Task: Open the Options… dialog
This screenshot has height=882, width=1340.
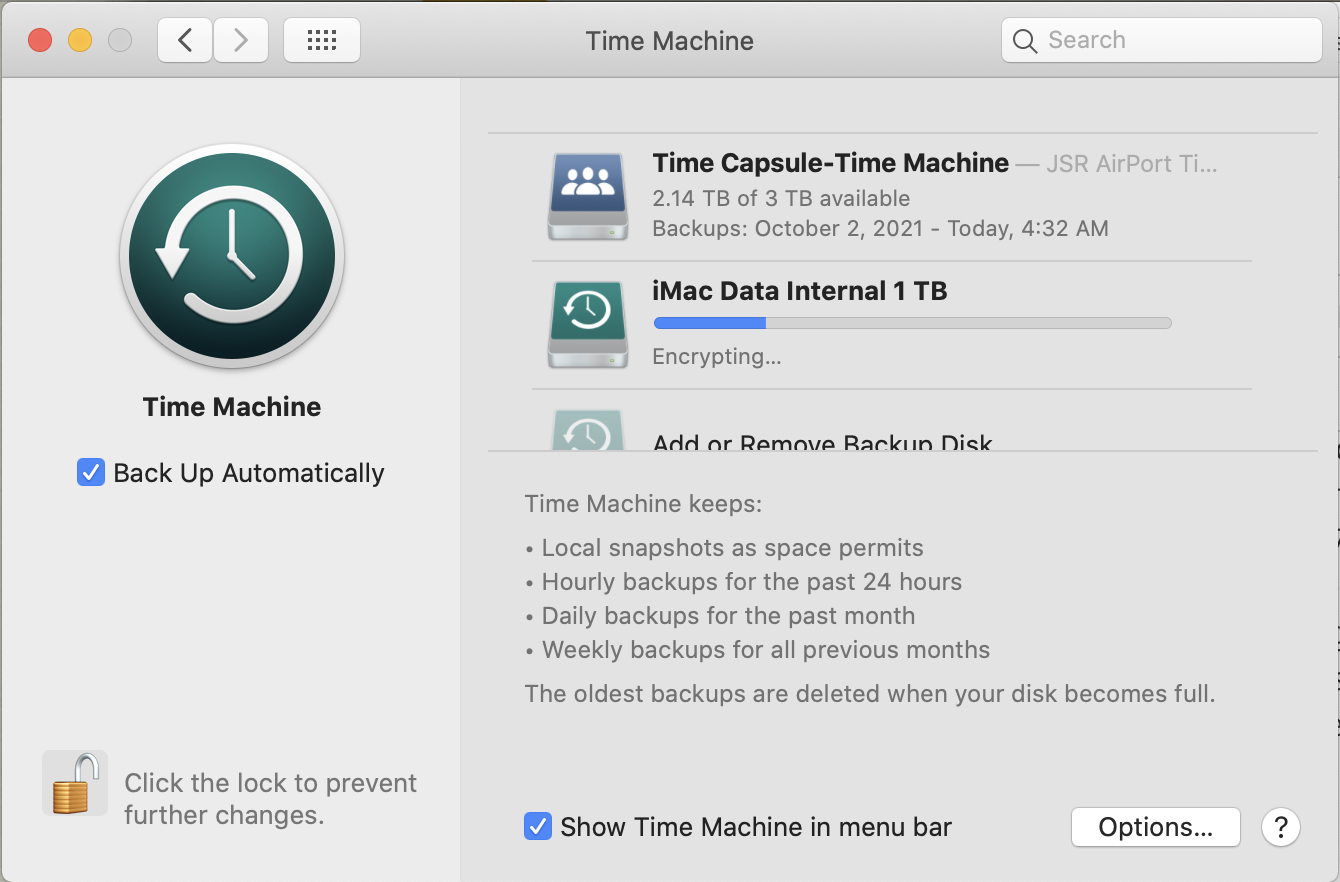Action: [1155, 827]
